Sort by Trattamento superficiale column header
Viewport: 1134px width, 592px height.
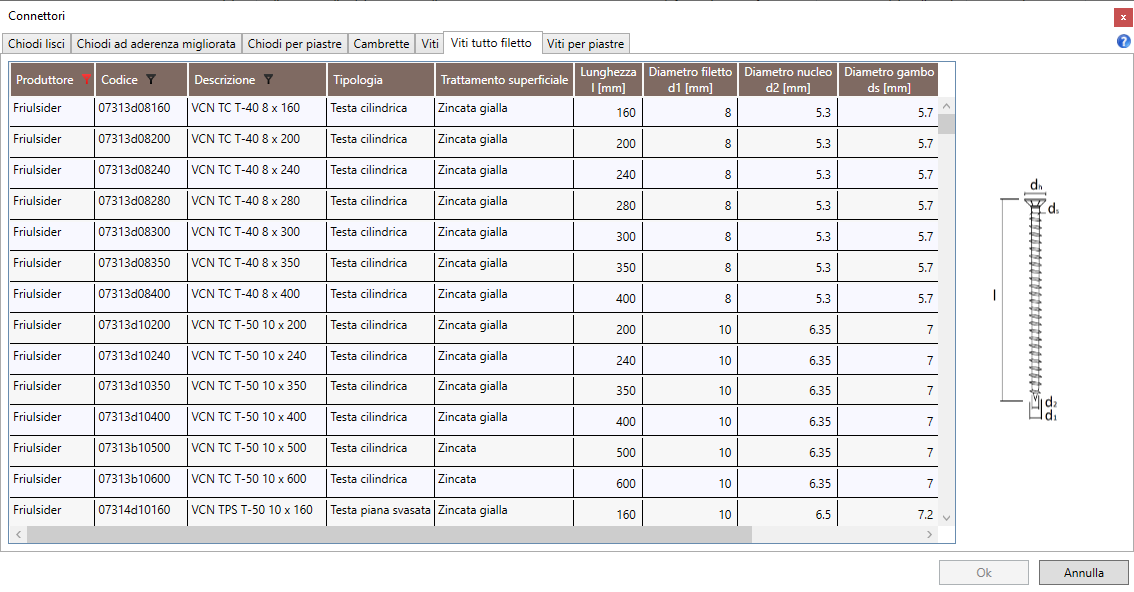click(x=504, y=80)
